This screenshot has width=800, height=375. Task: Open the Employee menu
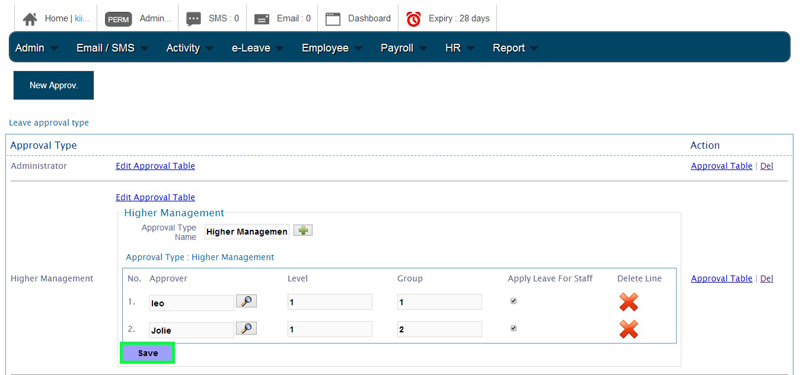(x=331, y=48)
